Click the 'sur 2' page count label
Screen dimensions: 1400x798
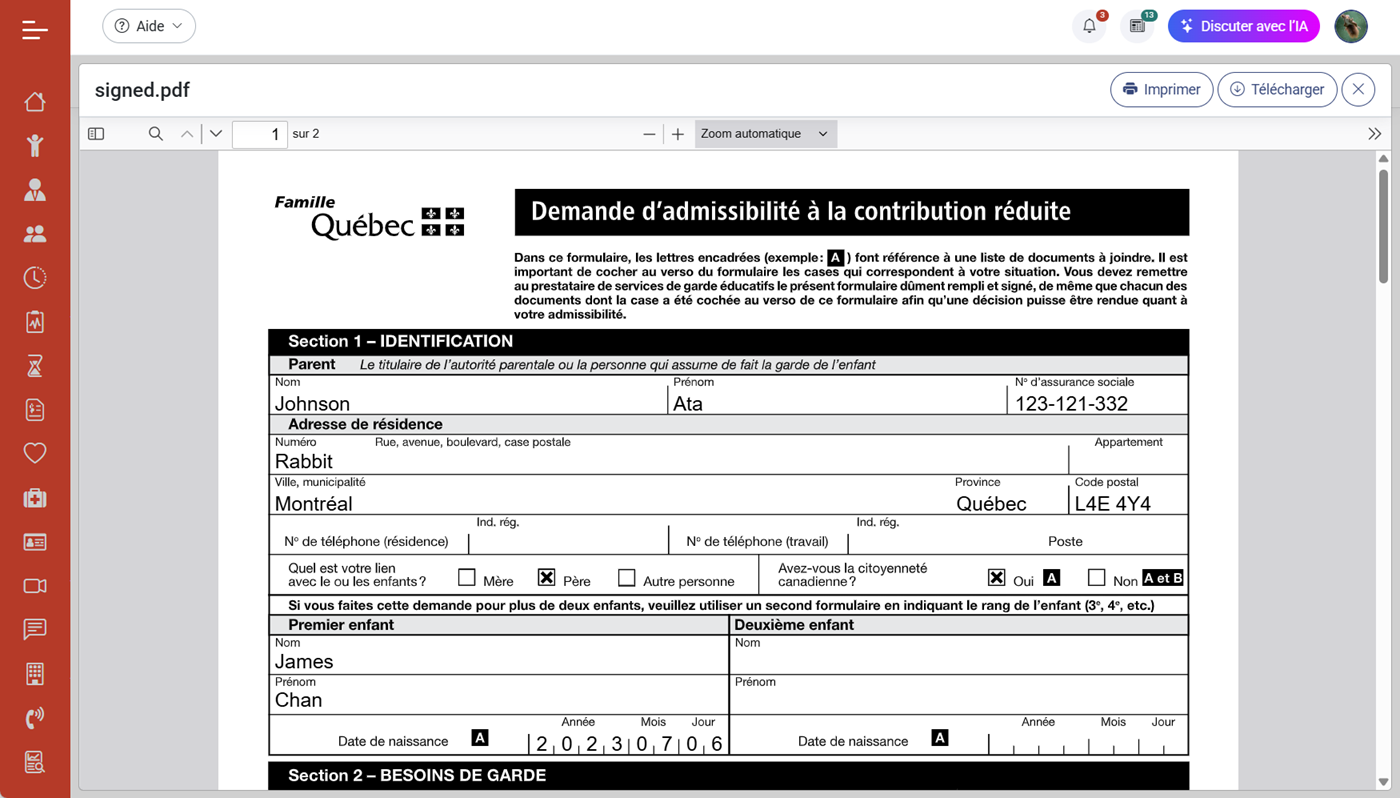[306, 134]
